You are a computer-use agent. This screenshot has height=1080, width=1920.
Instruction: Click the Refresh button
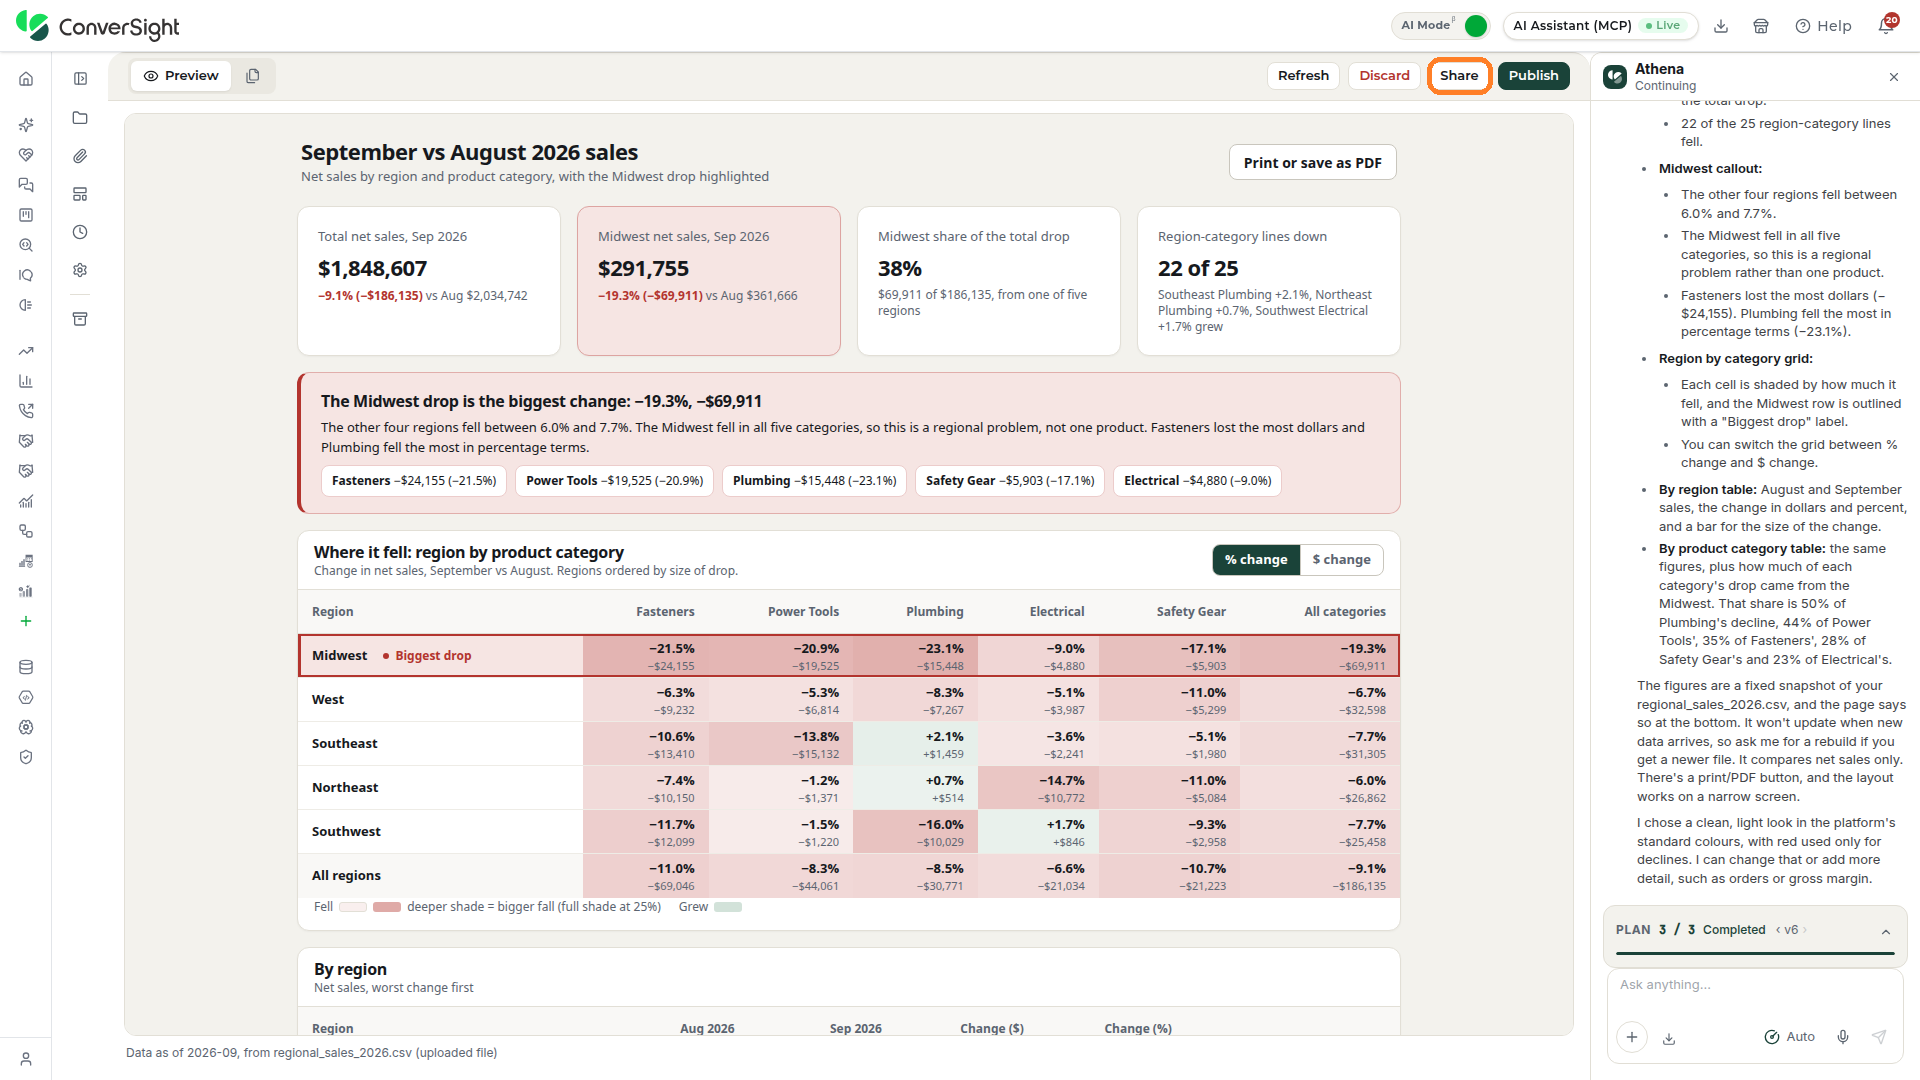1303,76
